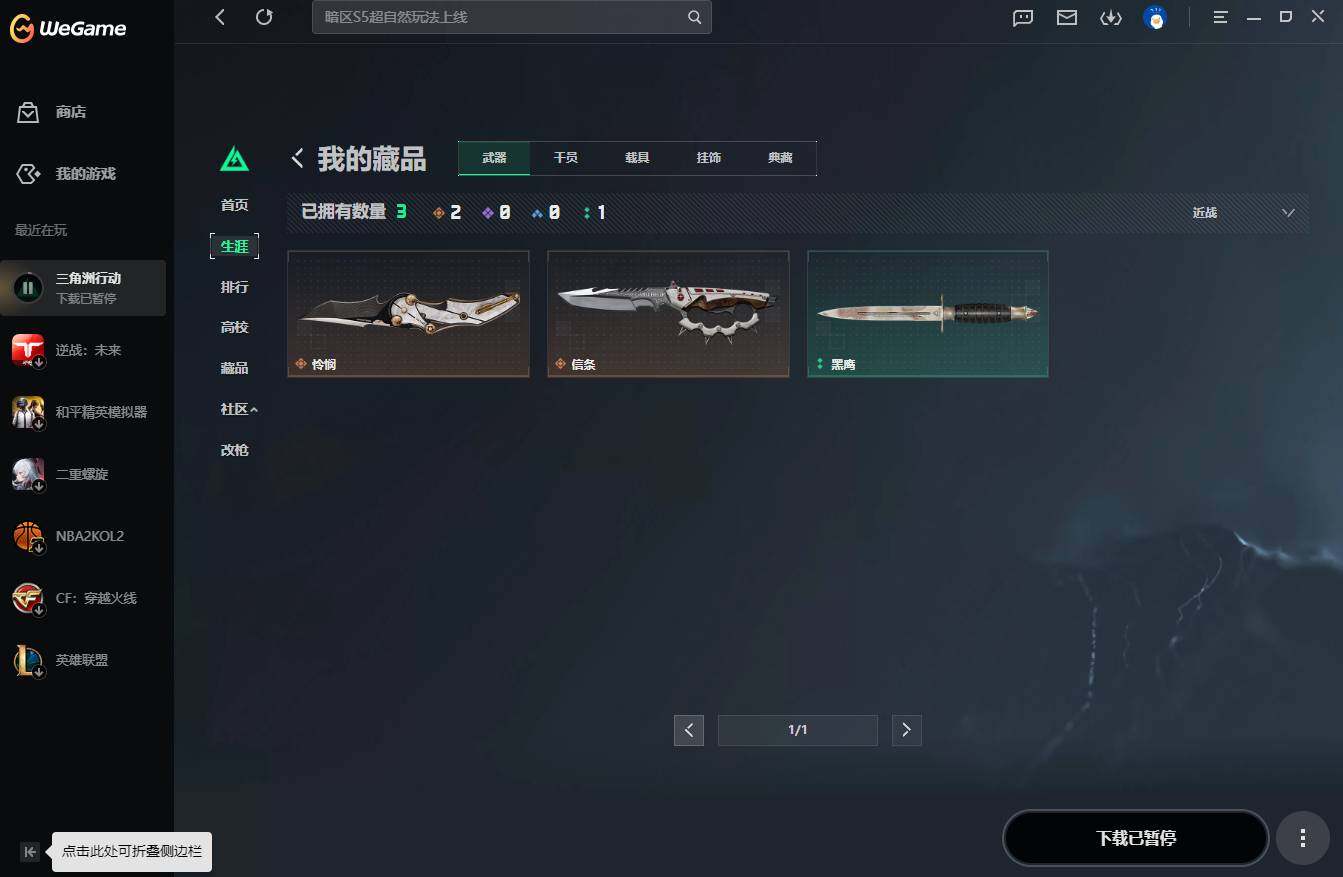Select 三角洲行动 in the recent games list
This screenshot has width=1343, height=877.
(x=83, y=288)
